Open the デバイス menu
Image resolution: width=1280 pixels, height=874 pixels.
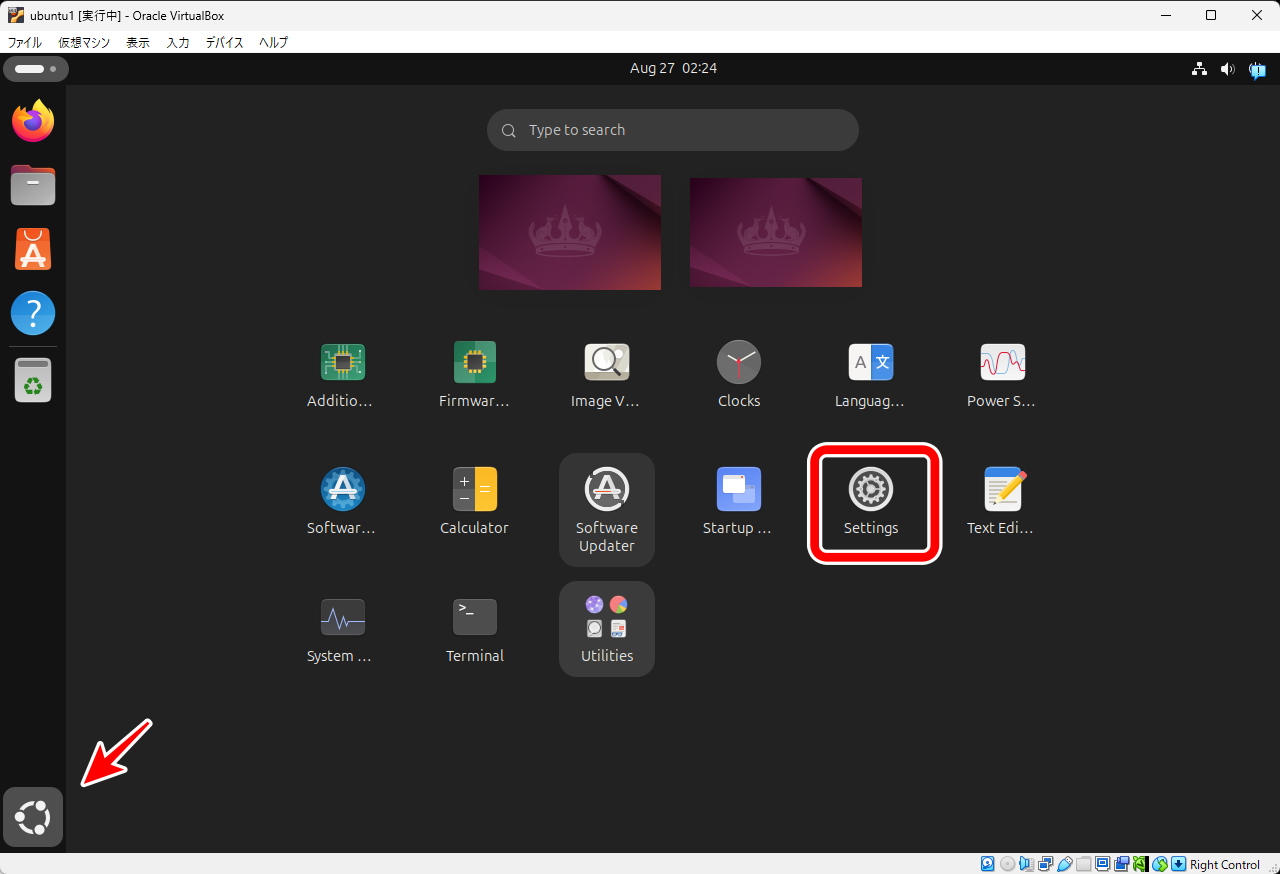coord(225,43)
